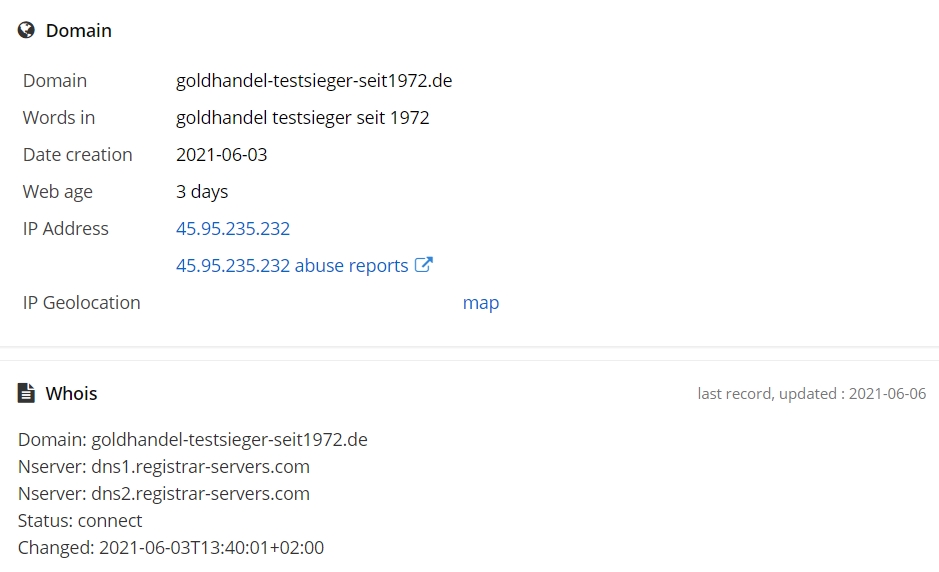Click the globe icon beside Domain heading
The width and height of the screenshot is (939, 572).
27,31
